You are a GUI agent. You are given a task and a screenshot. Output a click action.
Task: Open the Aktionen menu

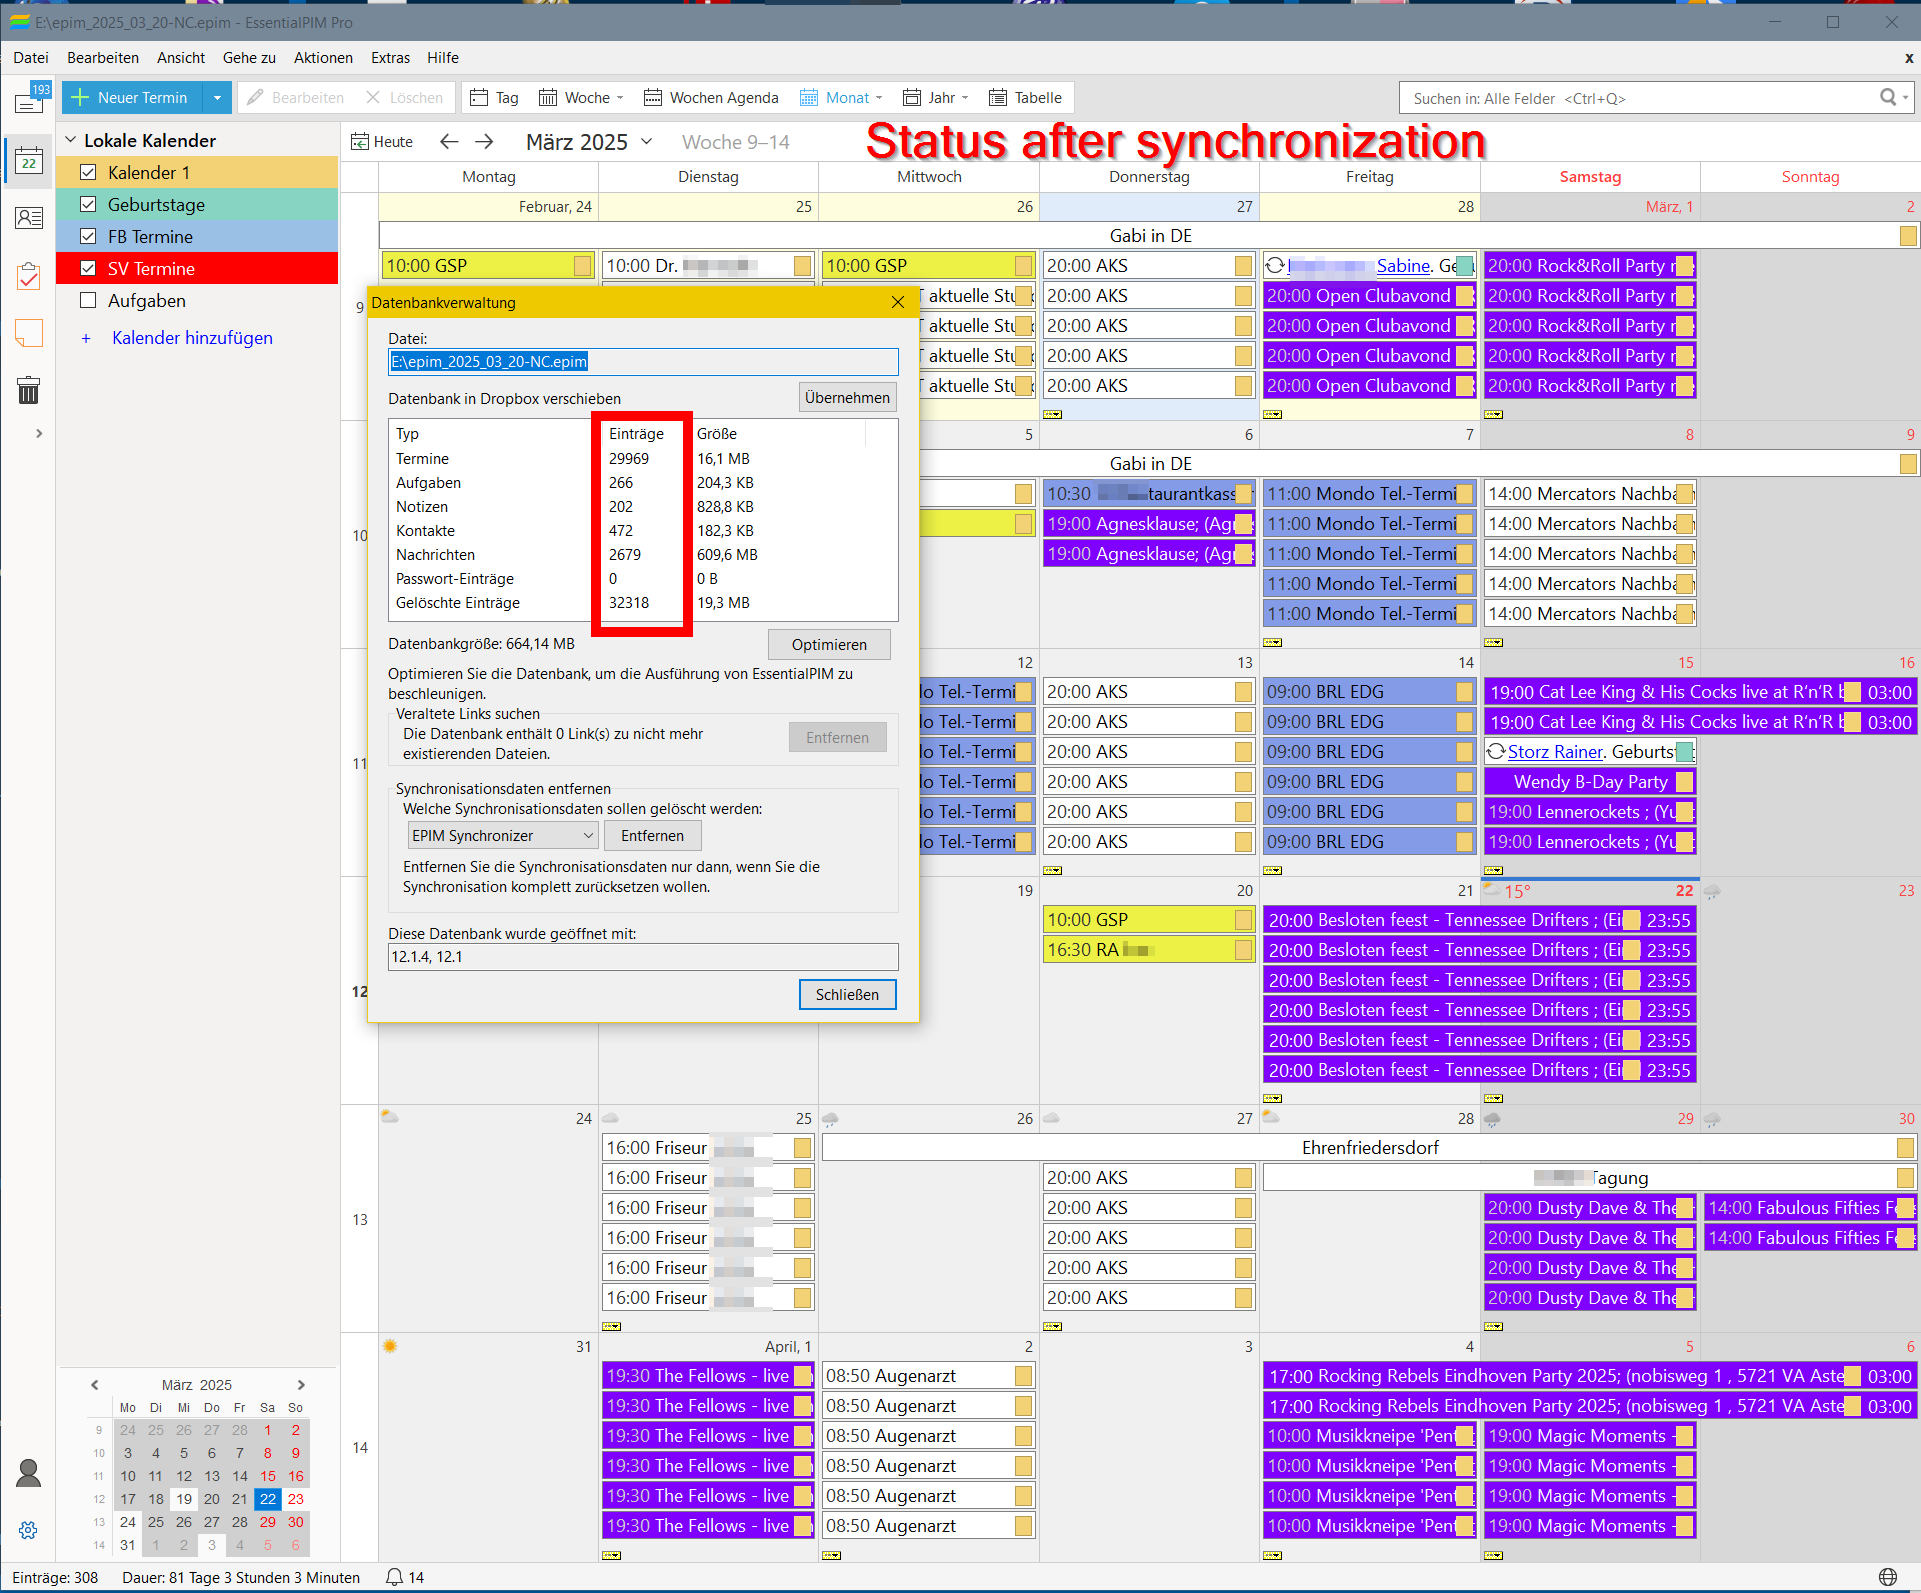point(323,58)
